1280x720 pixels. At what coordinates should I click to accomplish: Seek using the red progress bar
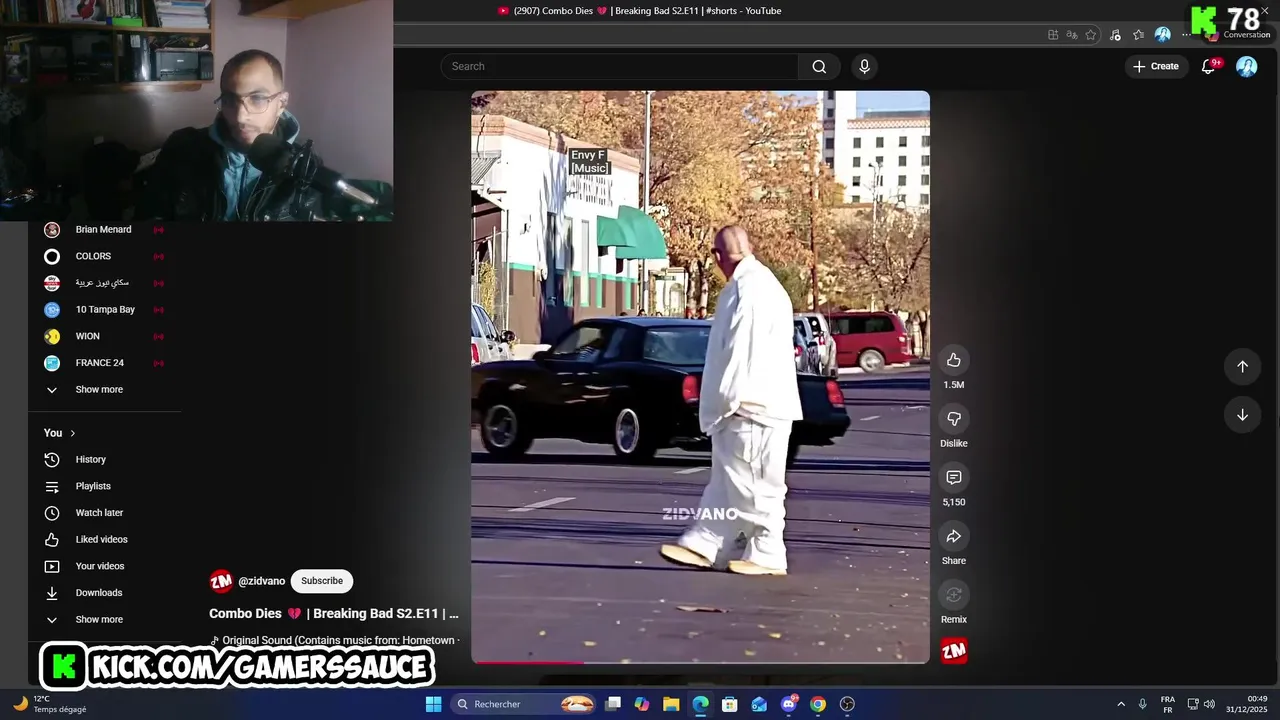(700, 661)
